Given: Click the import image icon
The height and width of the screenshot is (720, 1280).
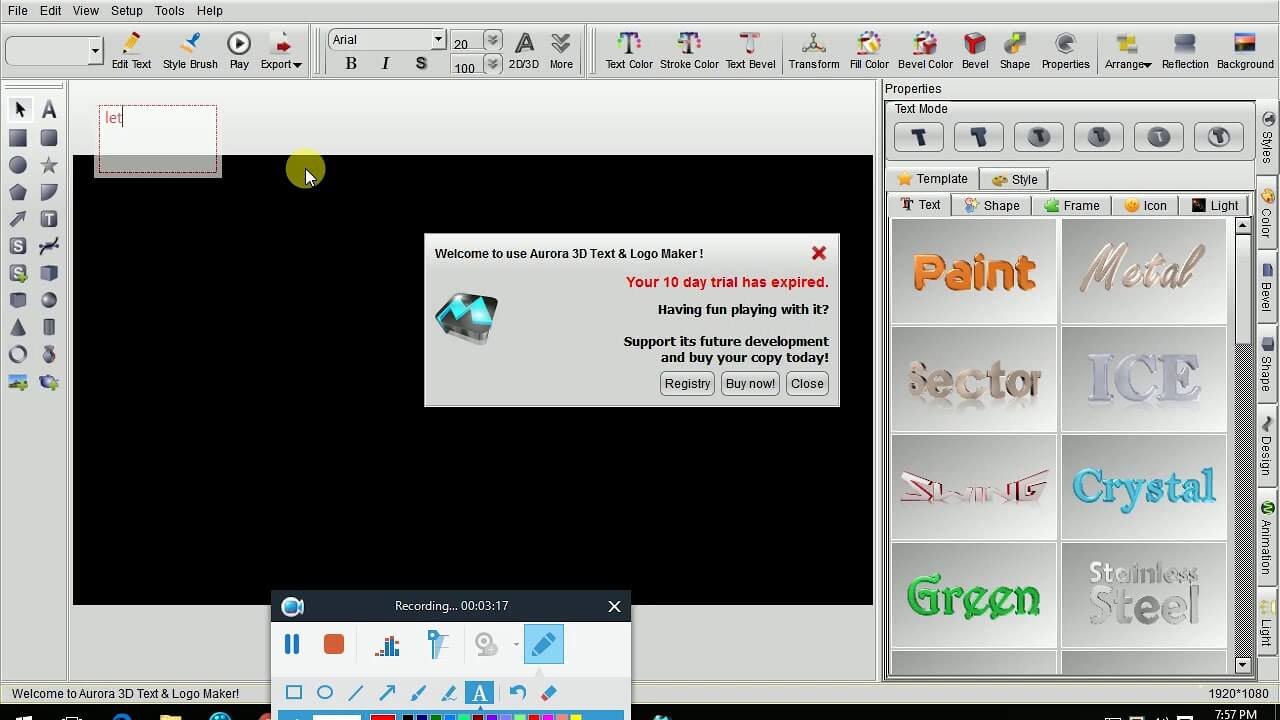Looking at the screenshot, I should point(18,382).
